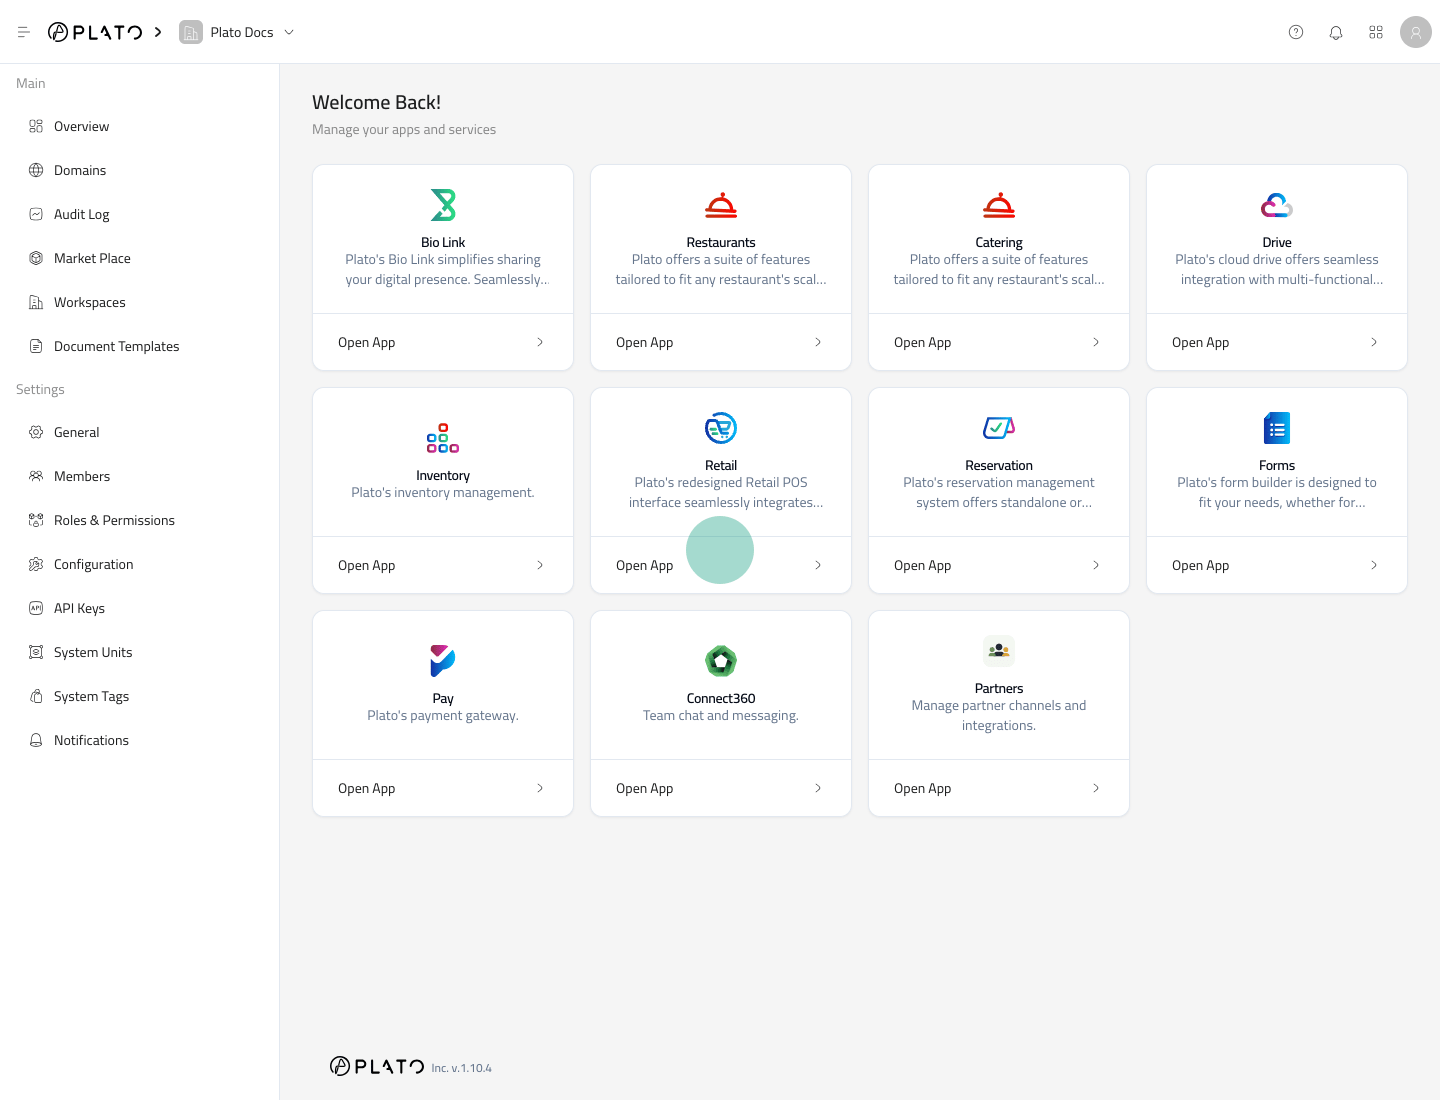Open Configuration settings
The height and width of the screenshot is (1100, 1440).
[x=139, y=564]
